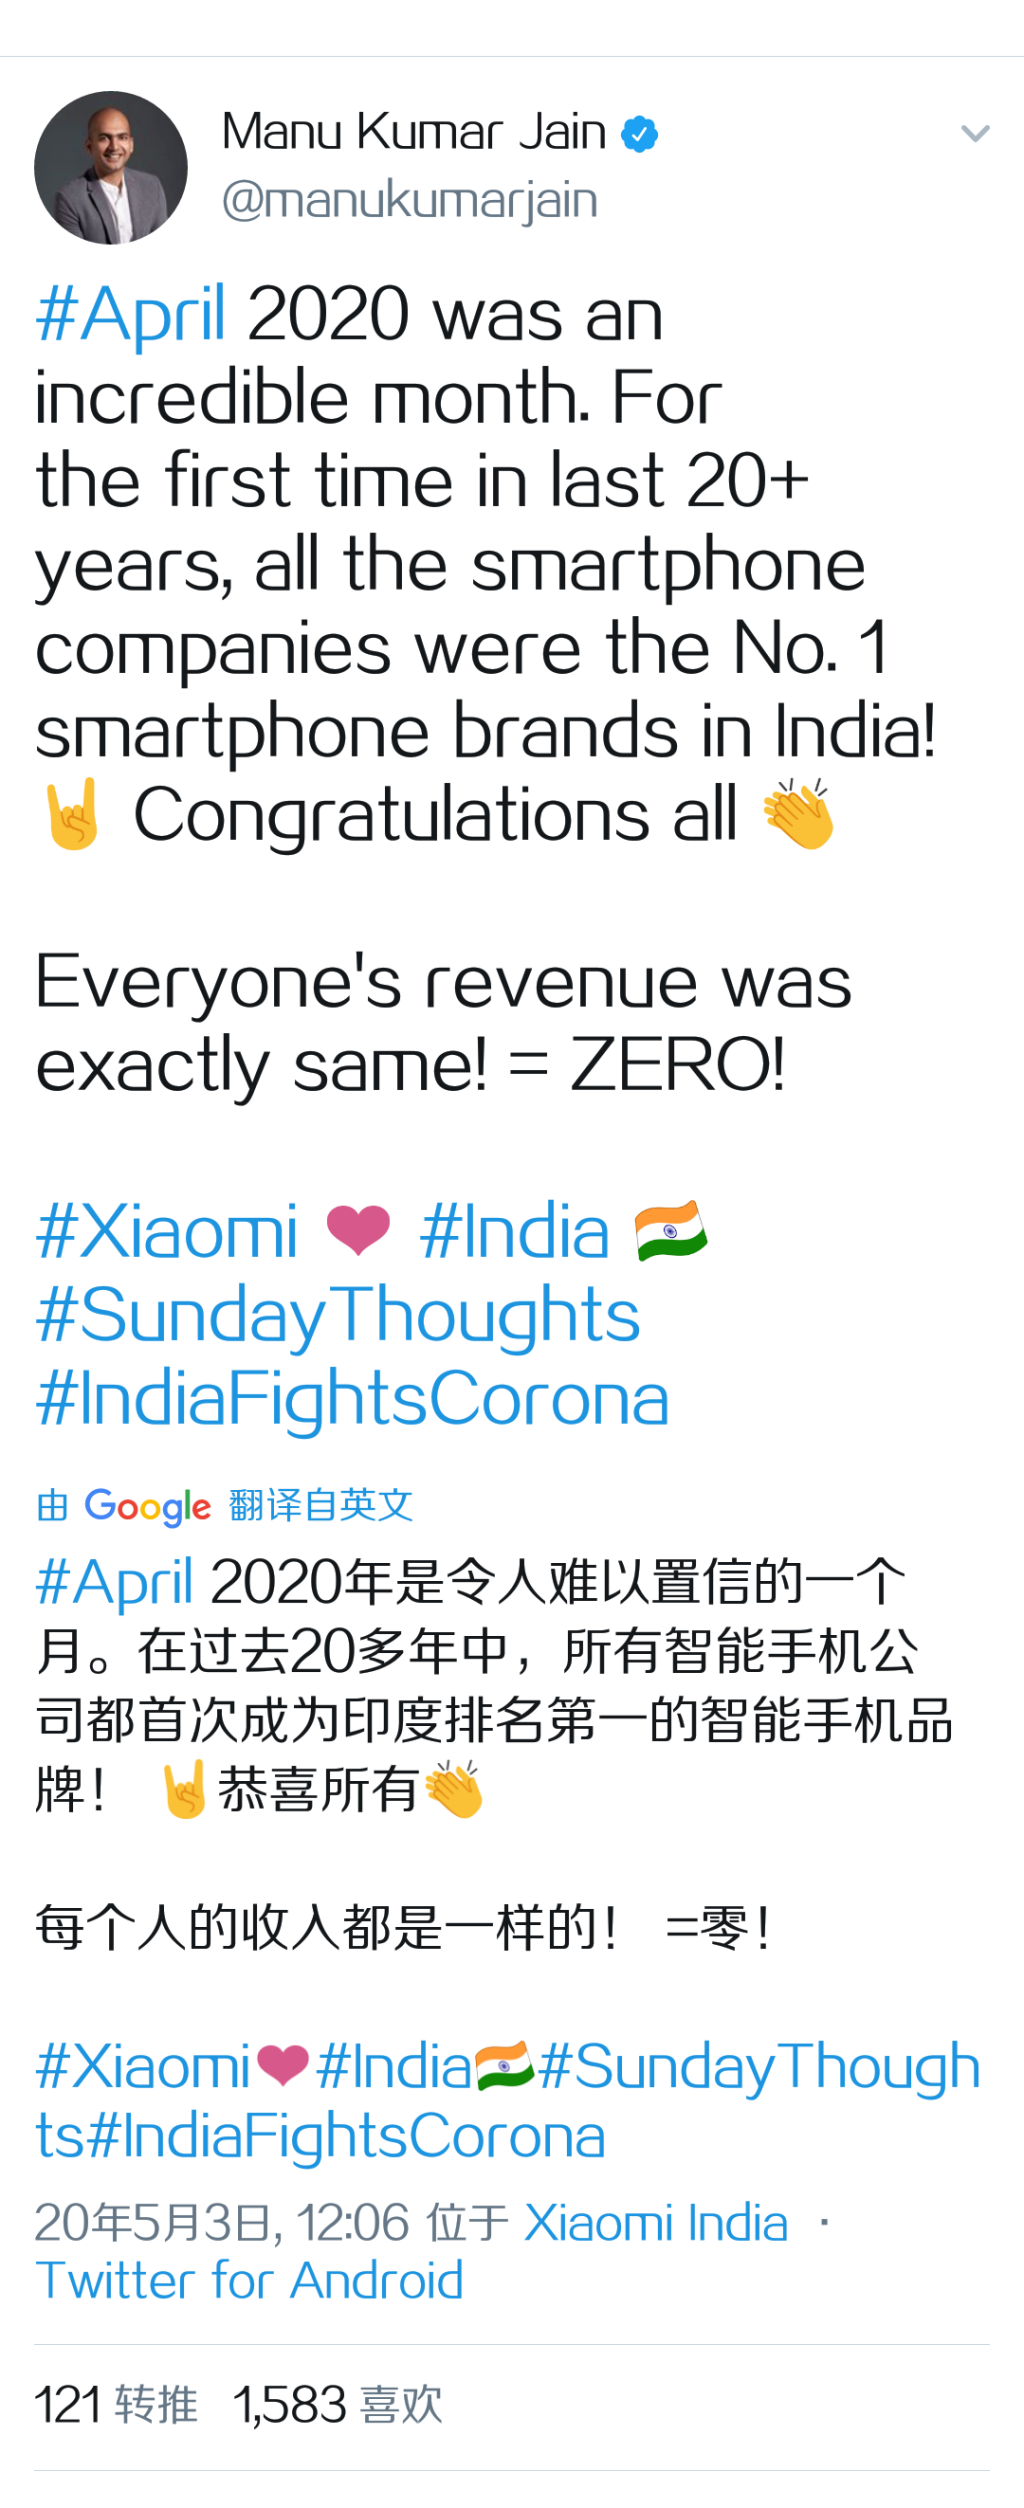1024x2508 pixels.
Task: Click the translated-from-English label
Action: [321, 1505]
